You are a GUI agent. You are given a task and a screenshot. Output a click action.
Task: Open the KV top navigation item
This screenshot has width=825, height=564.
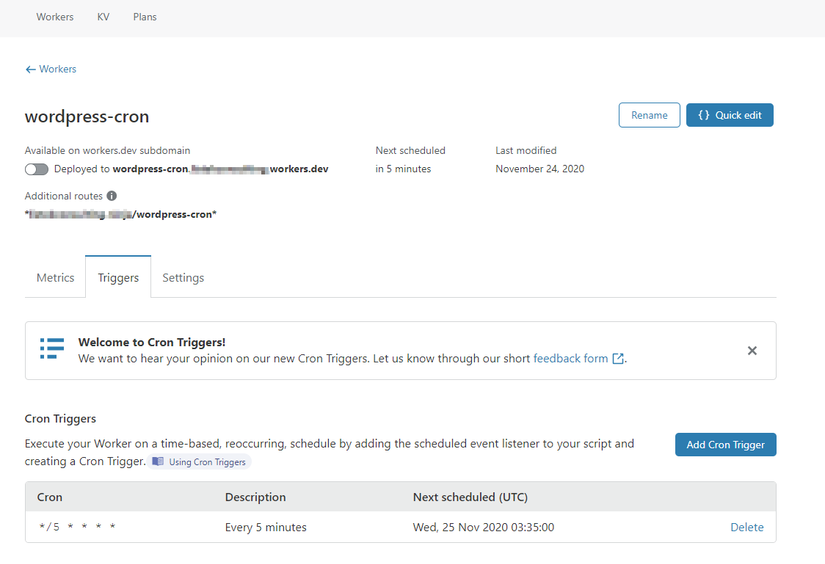coord(103,17)
